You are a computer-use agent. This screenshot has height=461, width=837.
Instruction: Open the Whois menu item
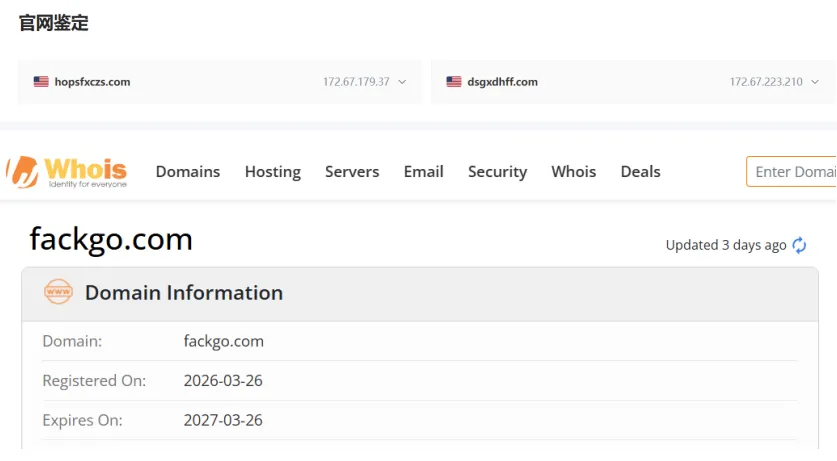point(573,172)
